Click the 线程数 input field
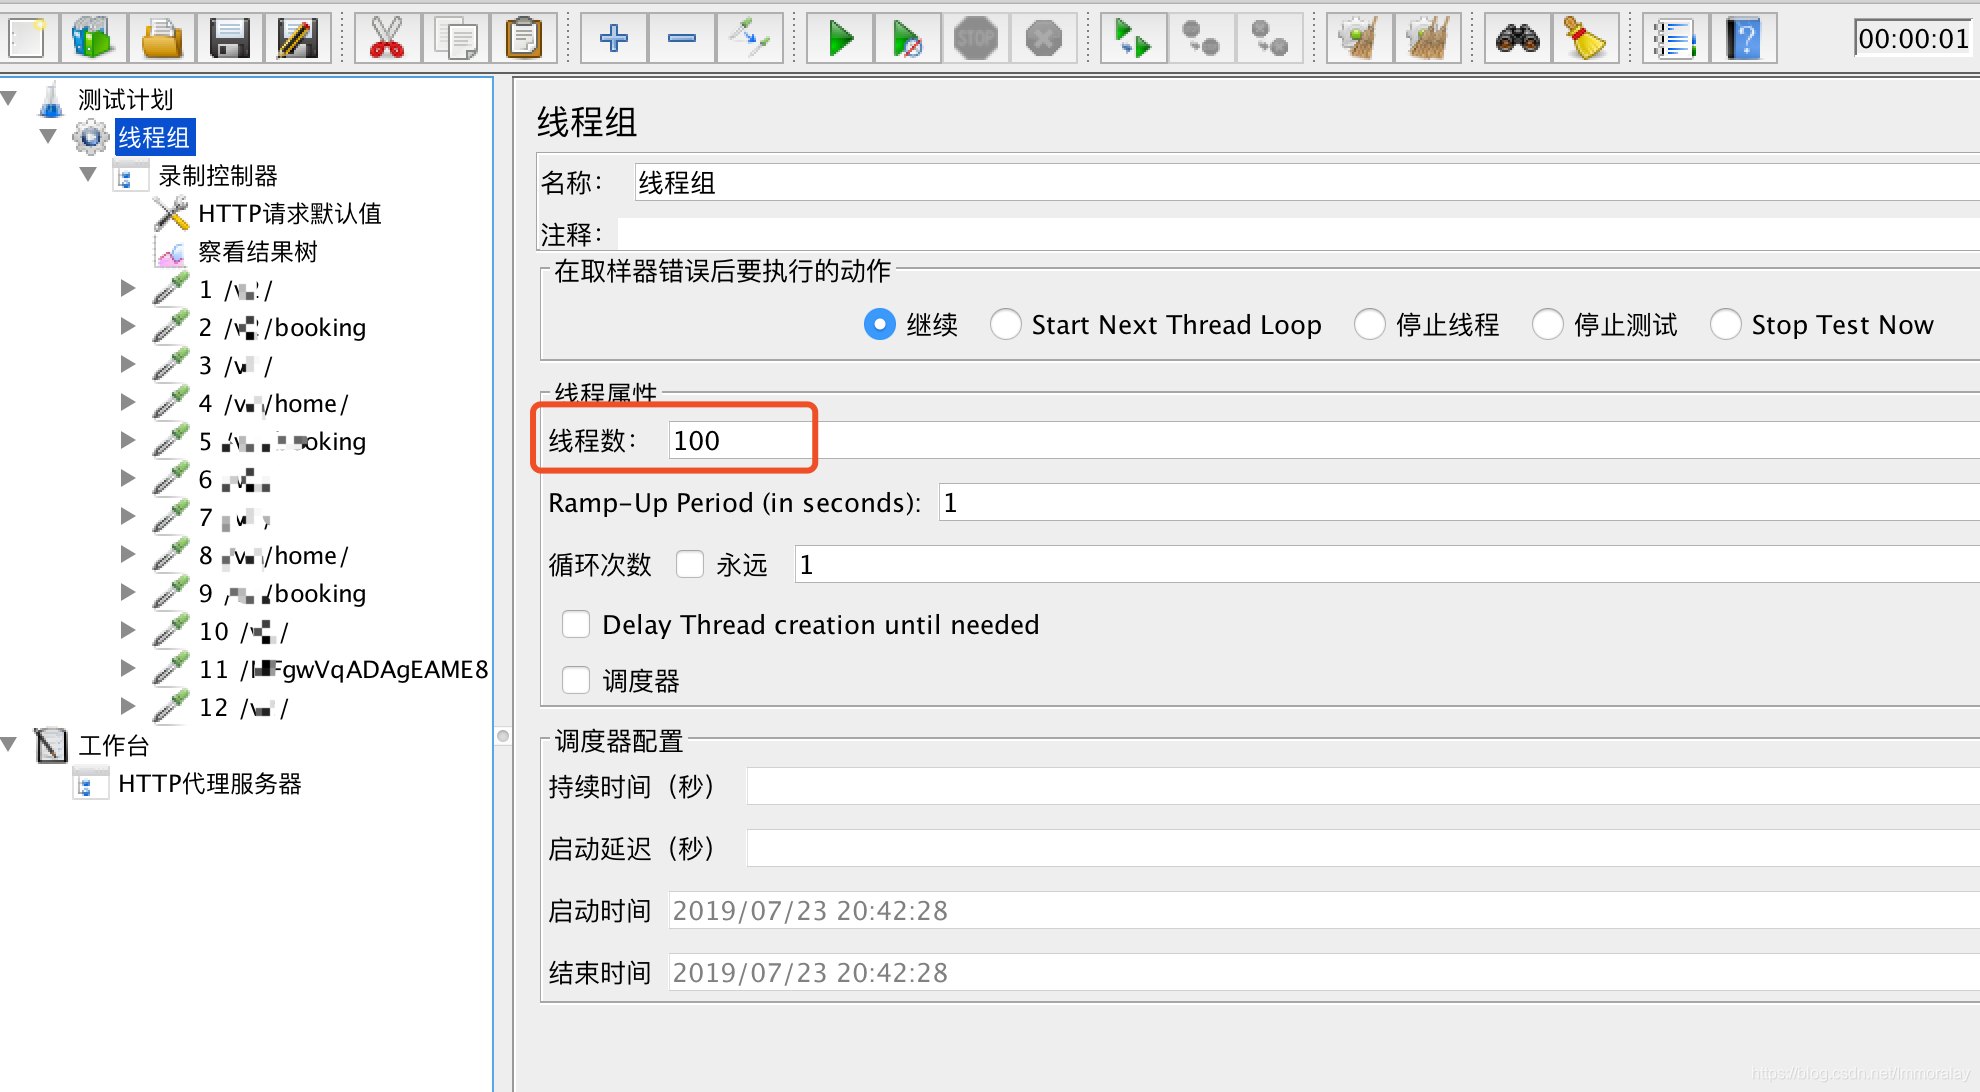 pyautogui.click(x=740, y=441)
